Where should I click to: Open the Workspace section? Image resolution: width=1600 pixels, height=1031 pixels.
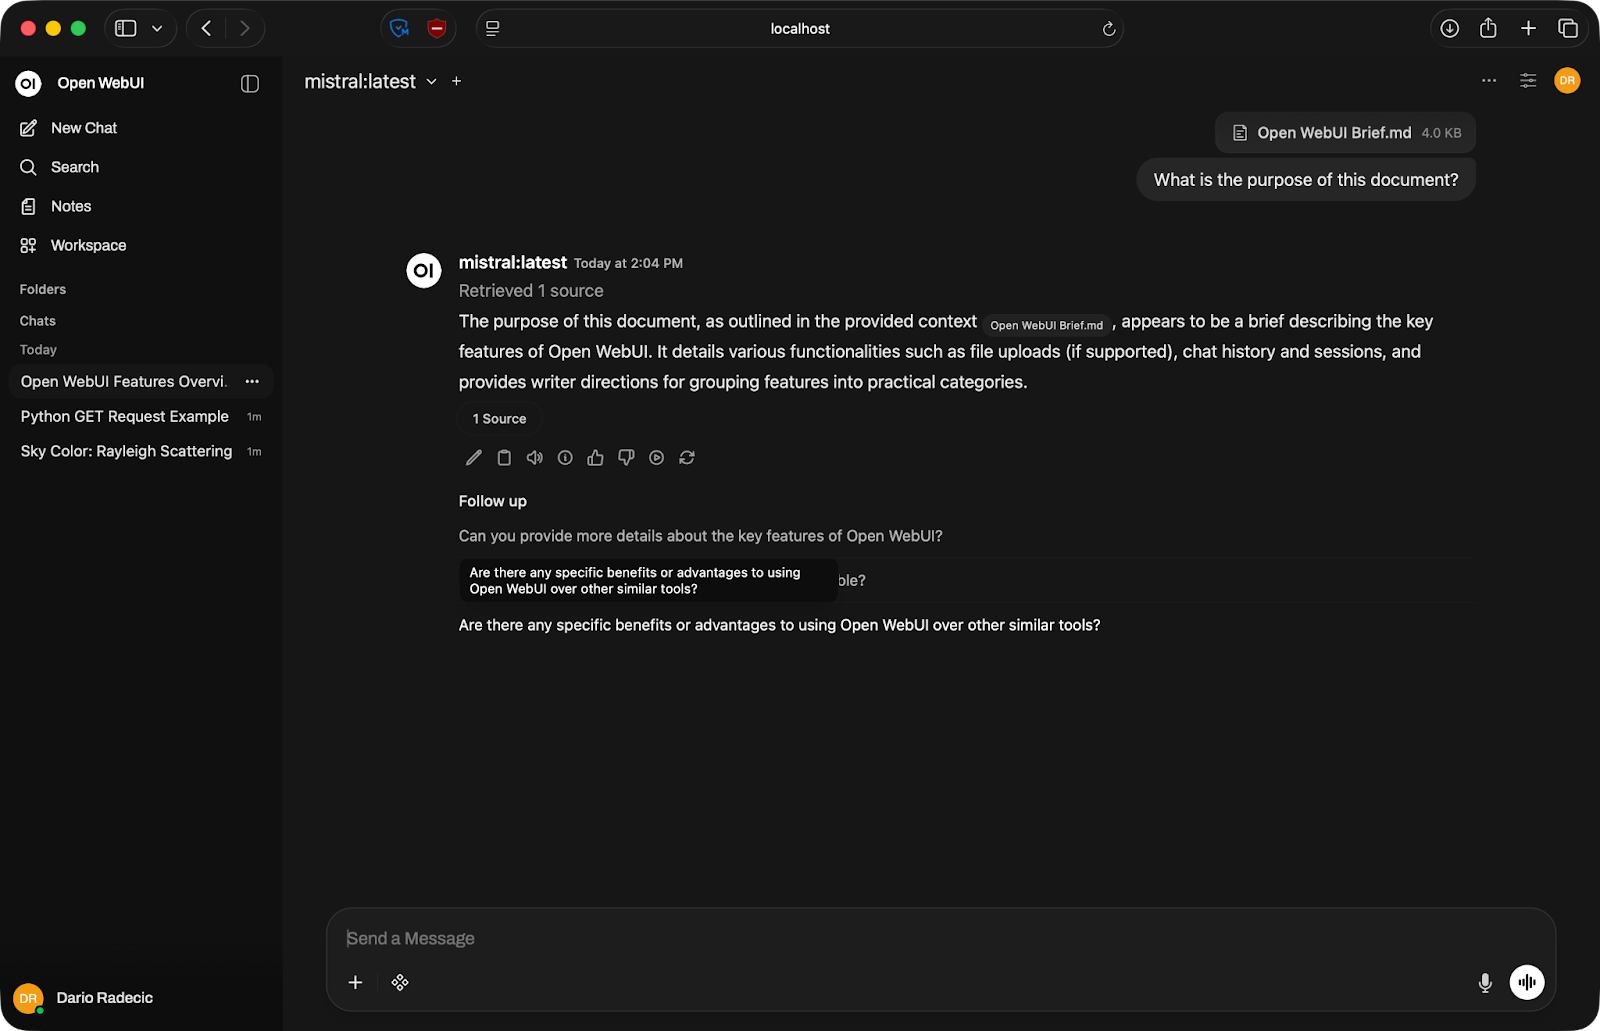(88, 245)
